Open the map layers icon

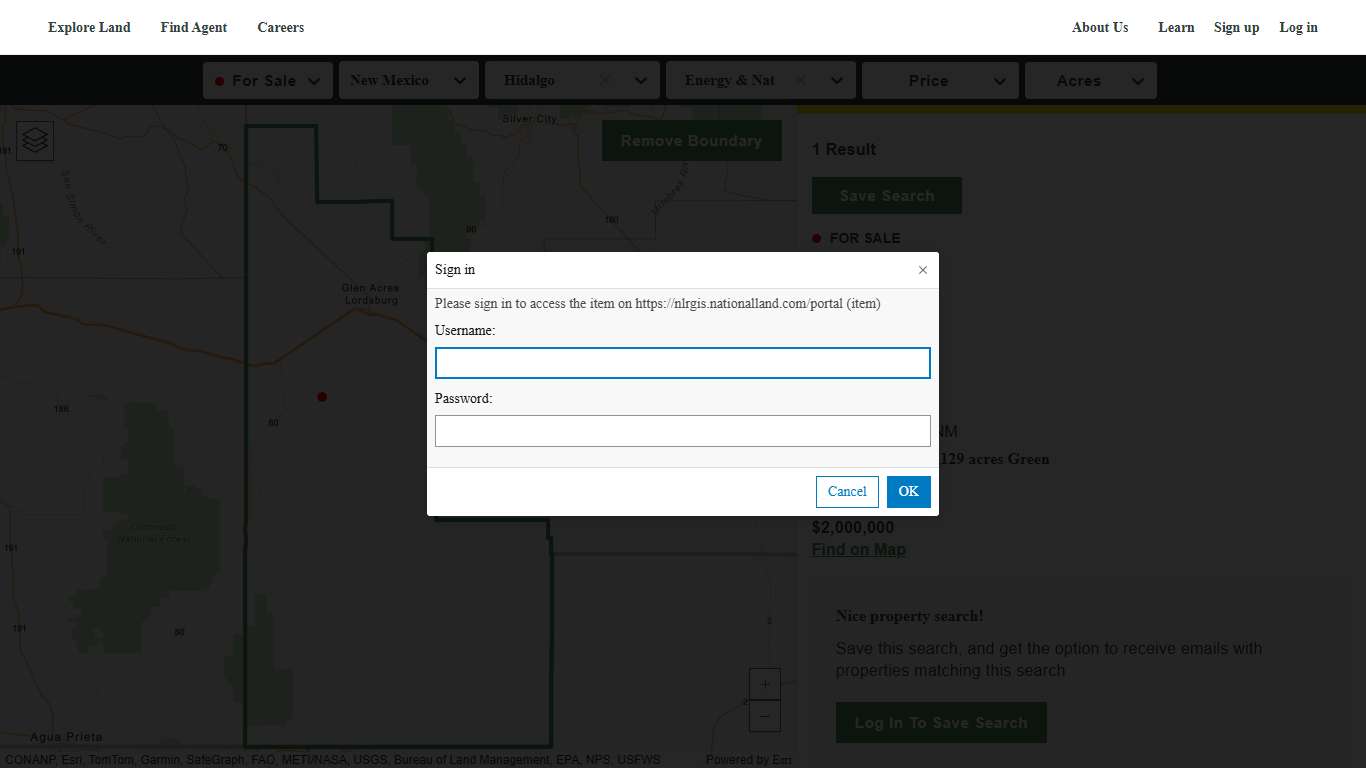35,141
